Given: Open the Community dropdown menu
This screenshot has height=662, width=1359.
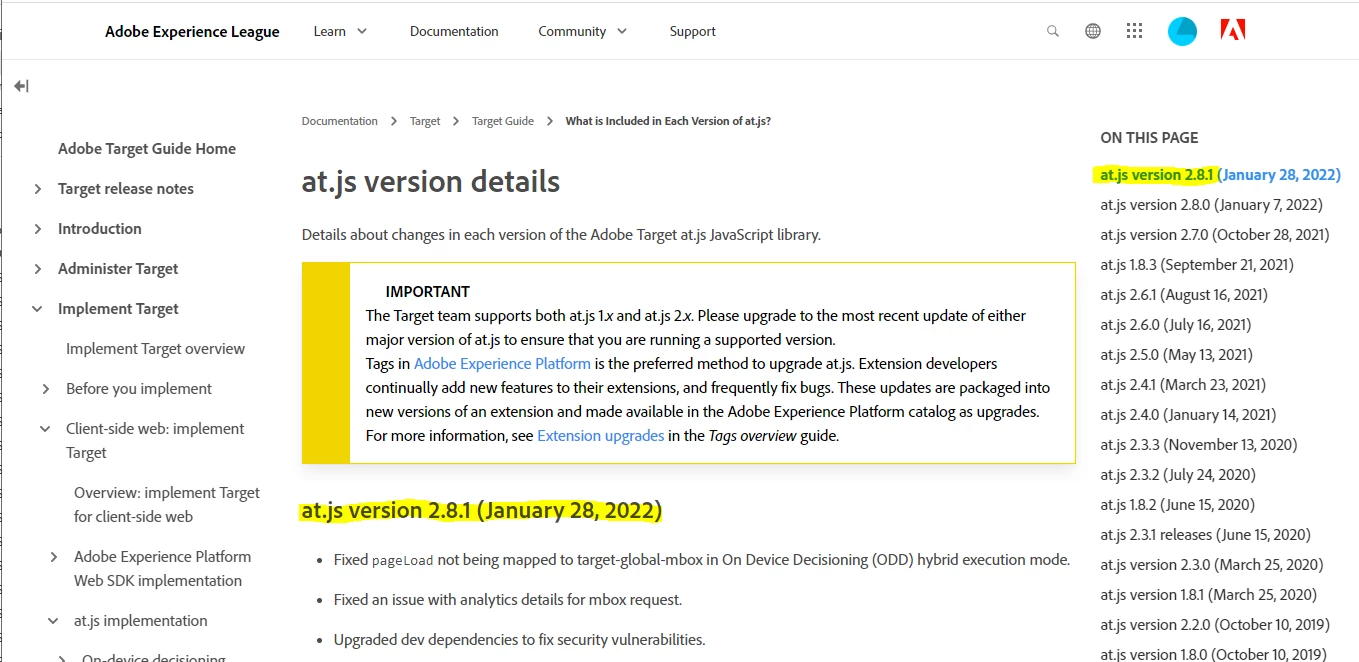Looking at the screenshot, I should coord(583,32).
